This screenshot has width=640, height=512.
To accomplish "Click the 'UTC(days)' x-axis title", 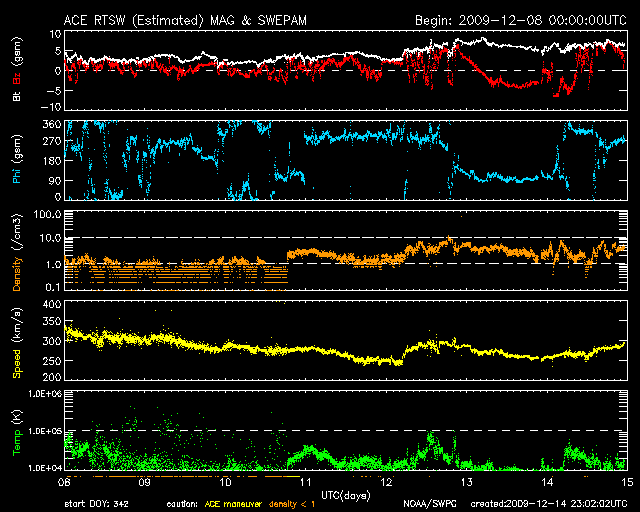I will pos(345,496).
